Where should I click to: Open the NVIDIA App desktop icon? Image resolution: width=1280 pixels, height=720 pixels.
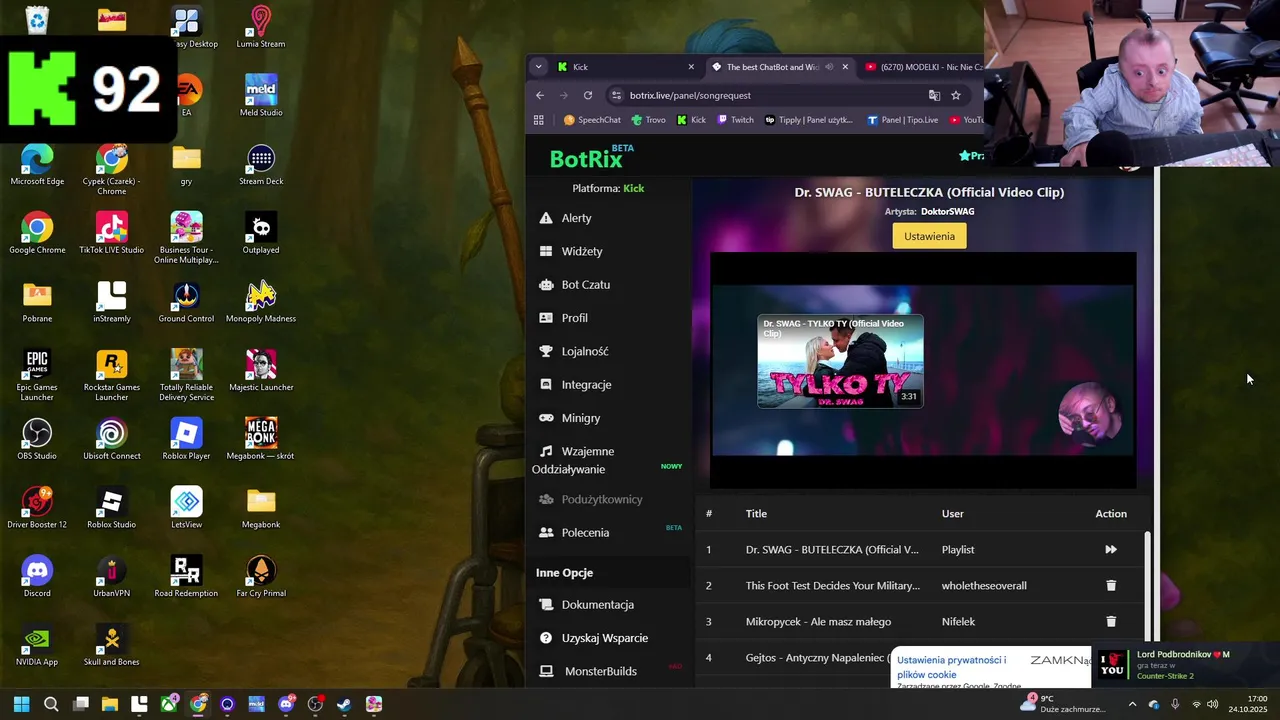(x=37, y=646)
